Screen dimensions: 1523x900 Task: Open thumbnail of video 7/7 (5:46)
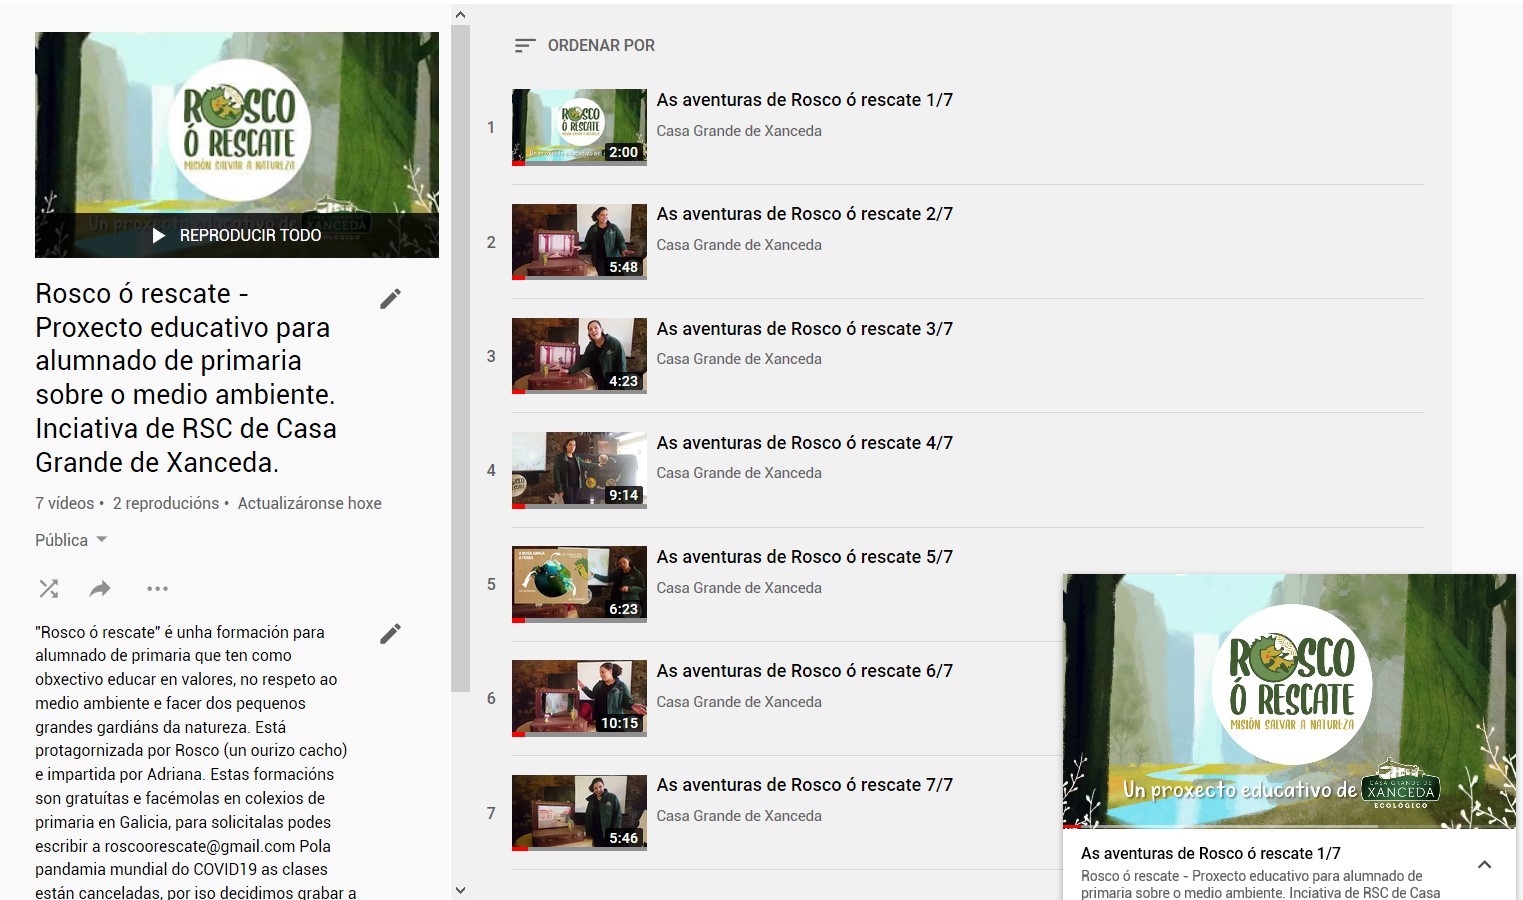[579, 813]
